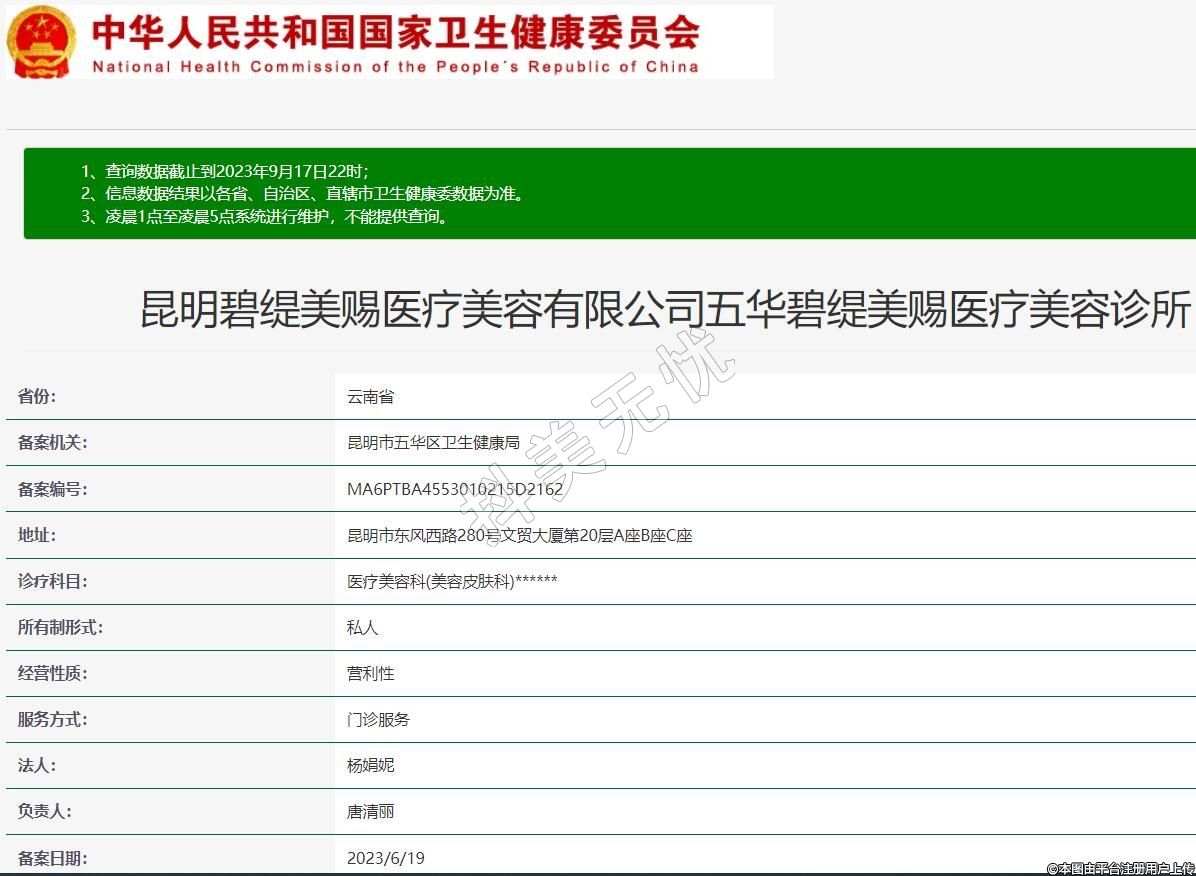Click the registration number MA6PTBA4553010215D2162
Viewport: 1196px width, 876px height.
click(455, 490)
